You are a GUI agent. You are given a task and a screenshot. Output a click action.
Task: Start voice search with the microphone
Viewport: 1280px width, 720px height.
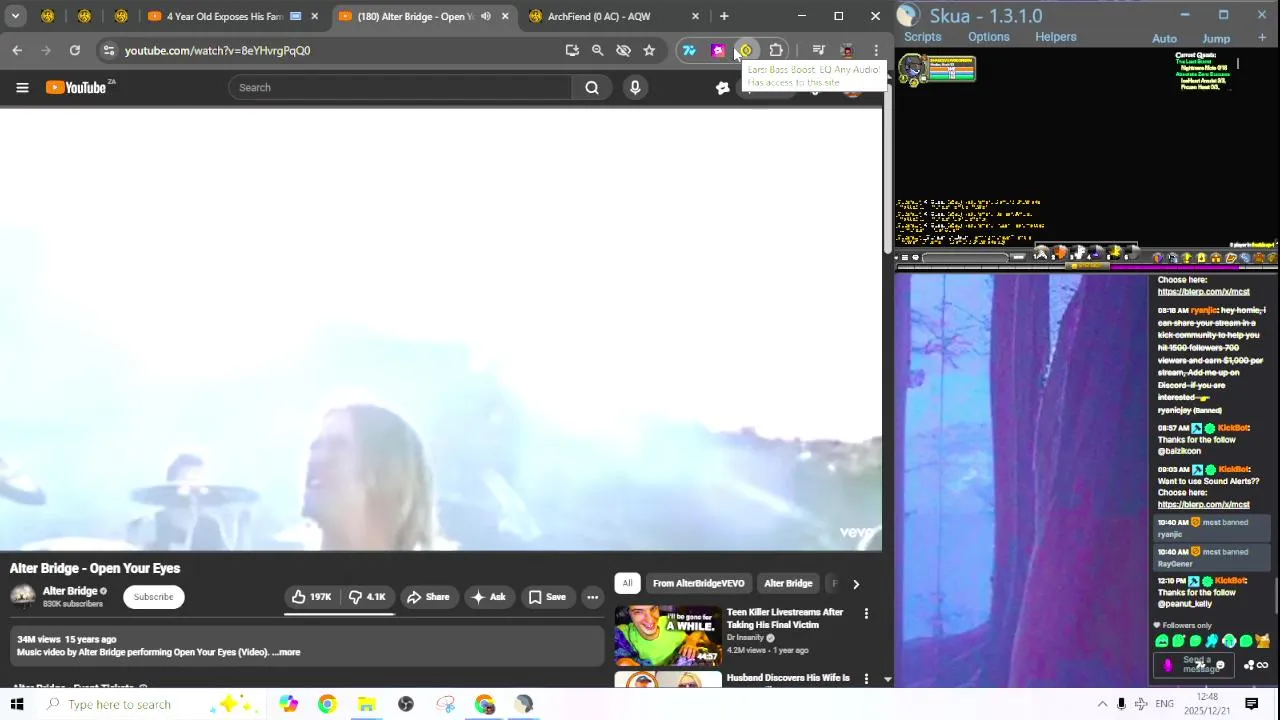635,88
